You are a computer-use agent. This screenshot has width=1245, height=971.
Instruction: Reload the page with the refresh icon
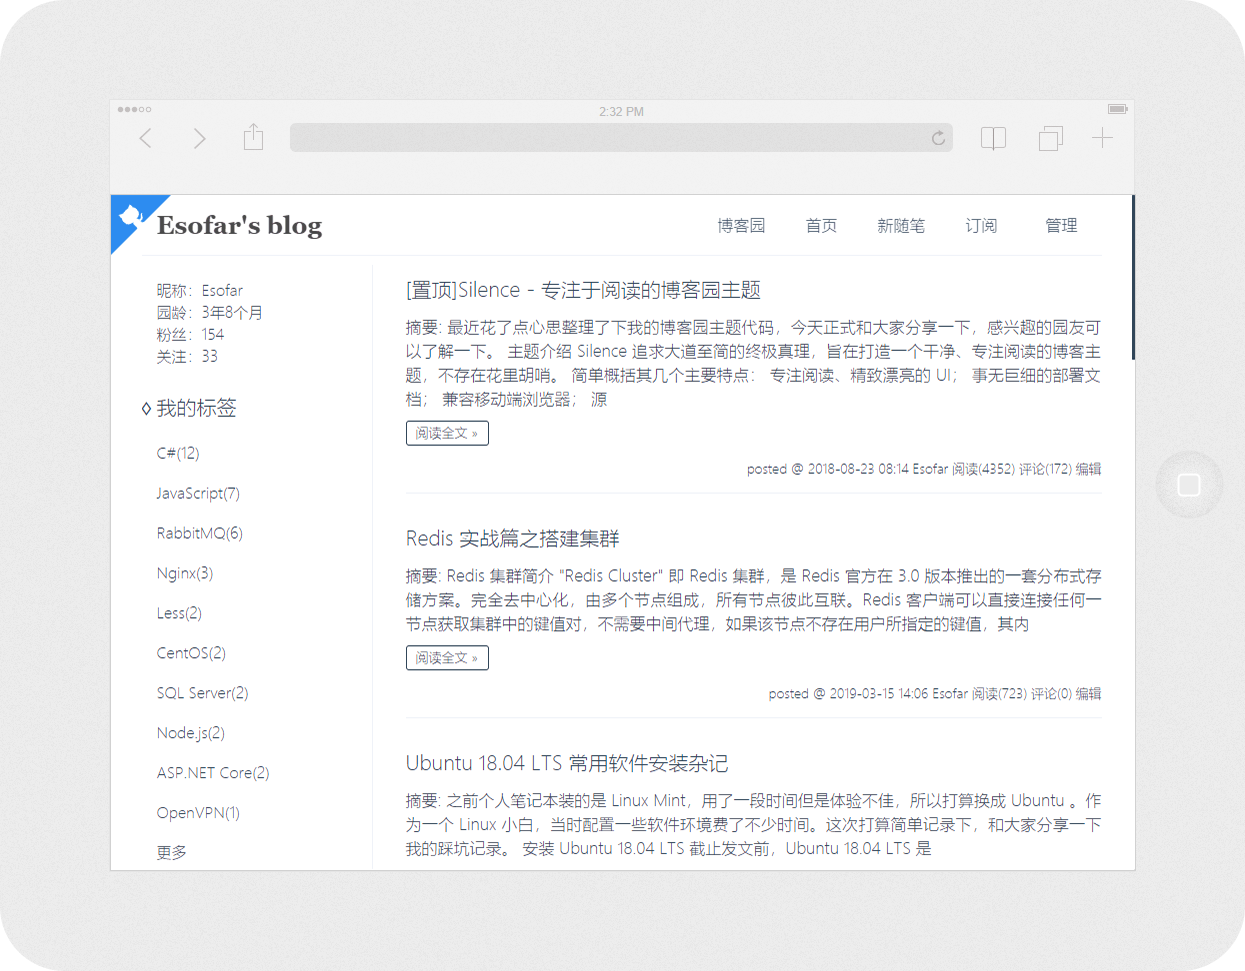[938, 138]
